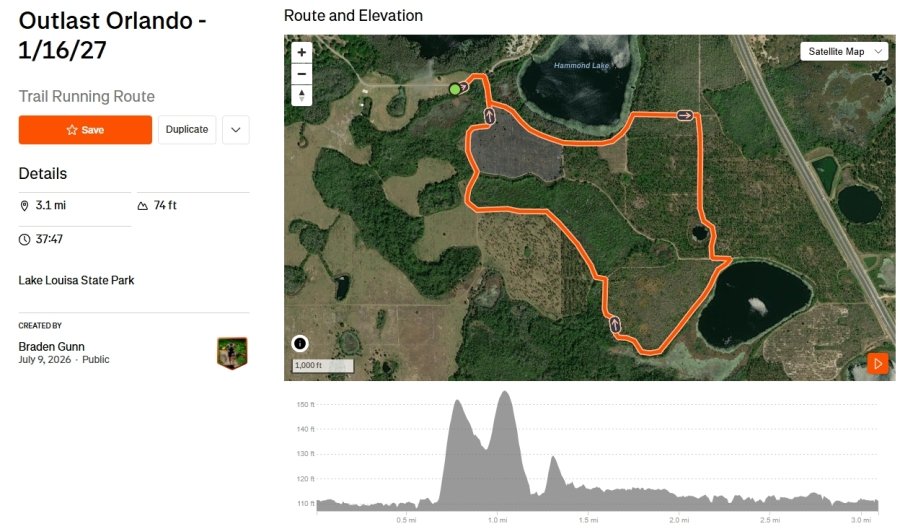Click the northbound arrow near Hammond Lake

[489, 116]
